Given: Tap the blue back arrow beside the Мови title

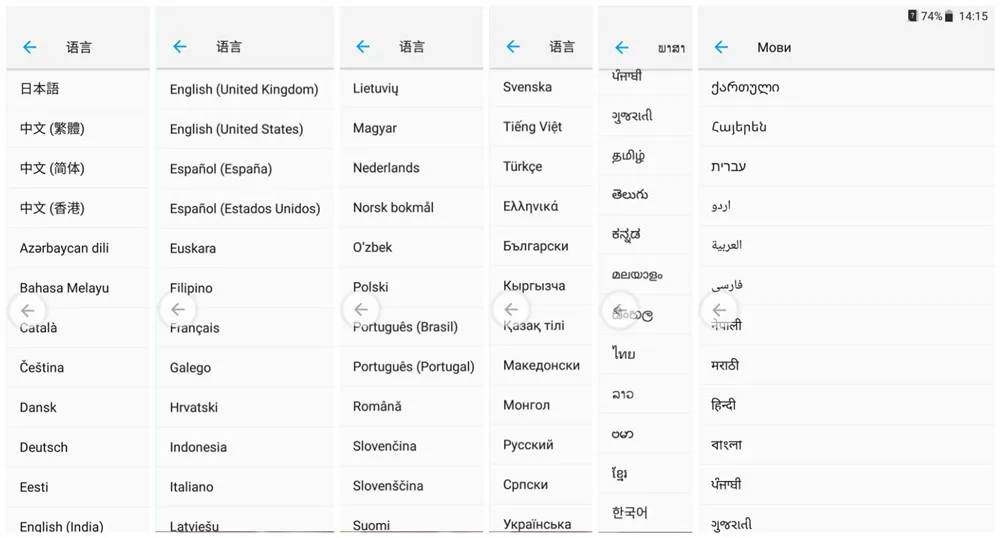Looking at the screenshot, I should (x=721, y=47).
